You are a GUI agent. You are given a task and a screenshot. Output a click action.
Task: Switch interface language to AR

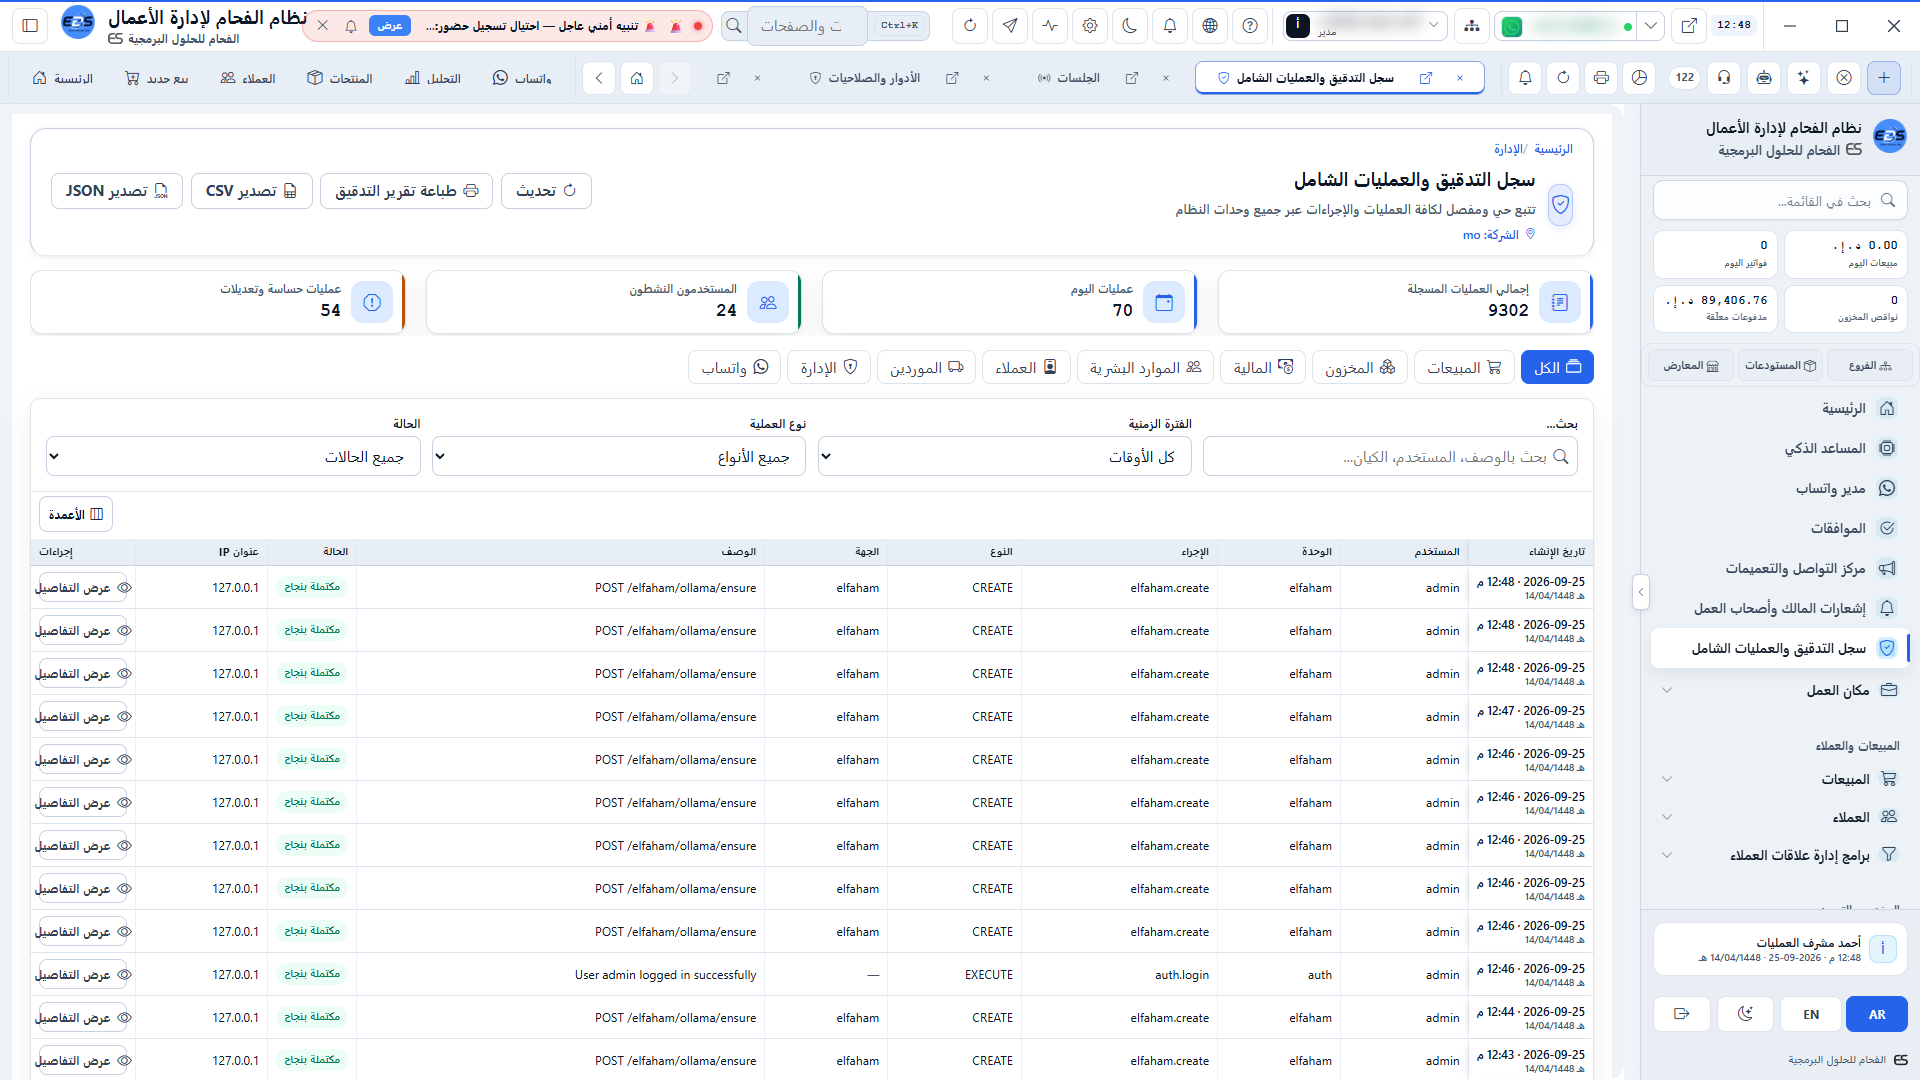[1877, 1014]
